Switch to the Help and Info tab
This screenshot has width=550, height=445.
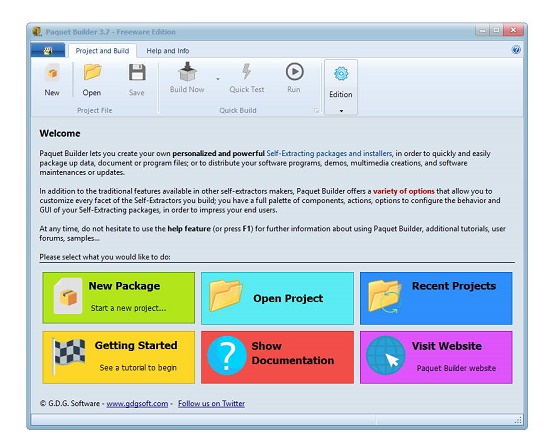[x=168, y=51]
